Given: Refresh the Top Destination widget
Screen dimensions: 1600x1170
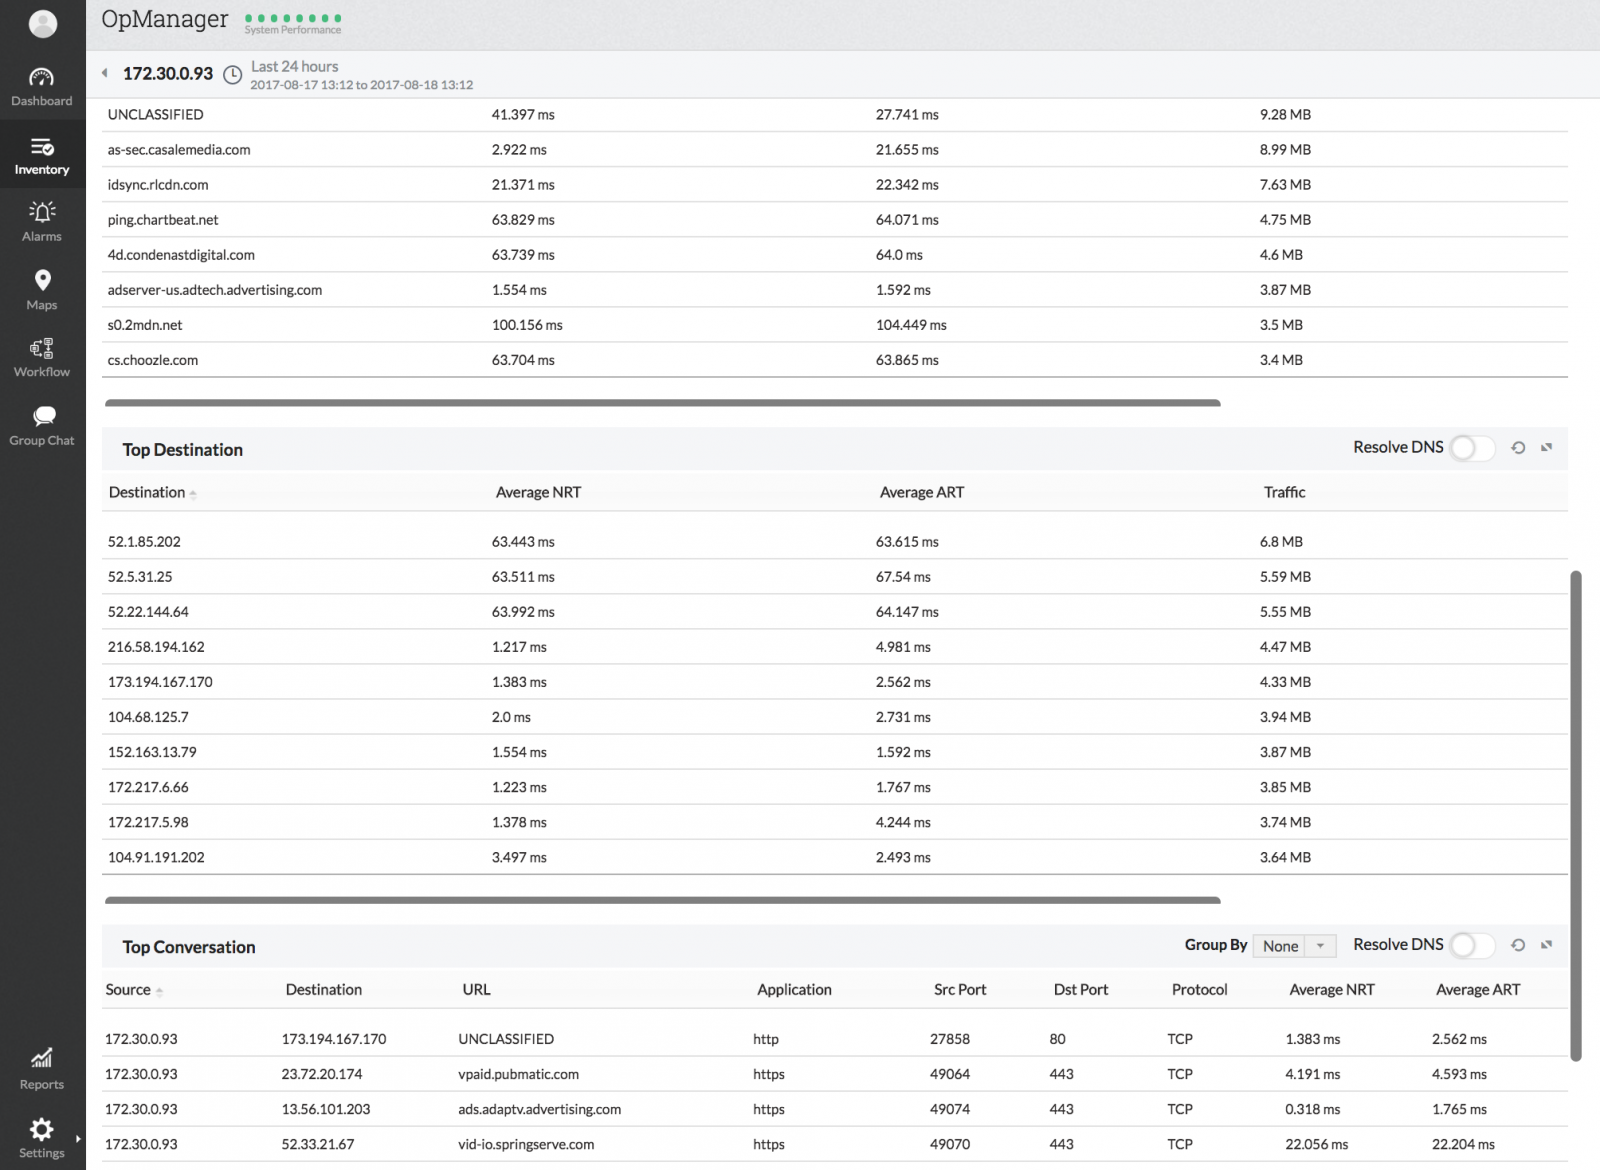Looking at the screenshot, I should (x=1518, y=448).
